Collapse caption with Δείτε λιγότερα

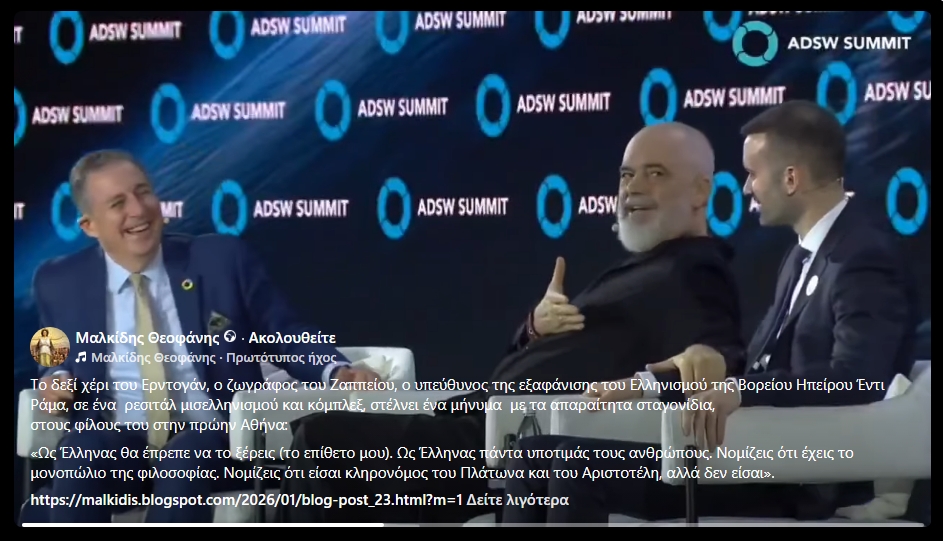point(517,500)
